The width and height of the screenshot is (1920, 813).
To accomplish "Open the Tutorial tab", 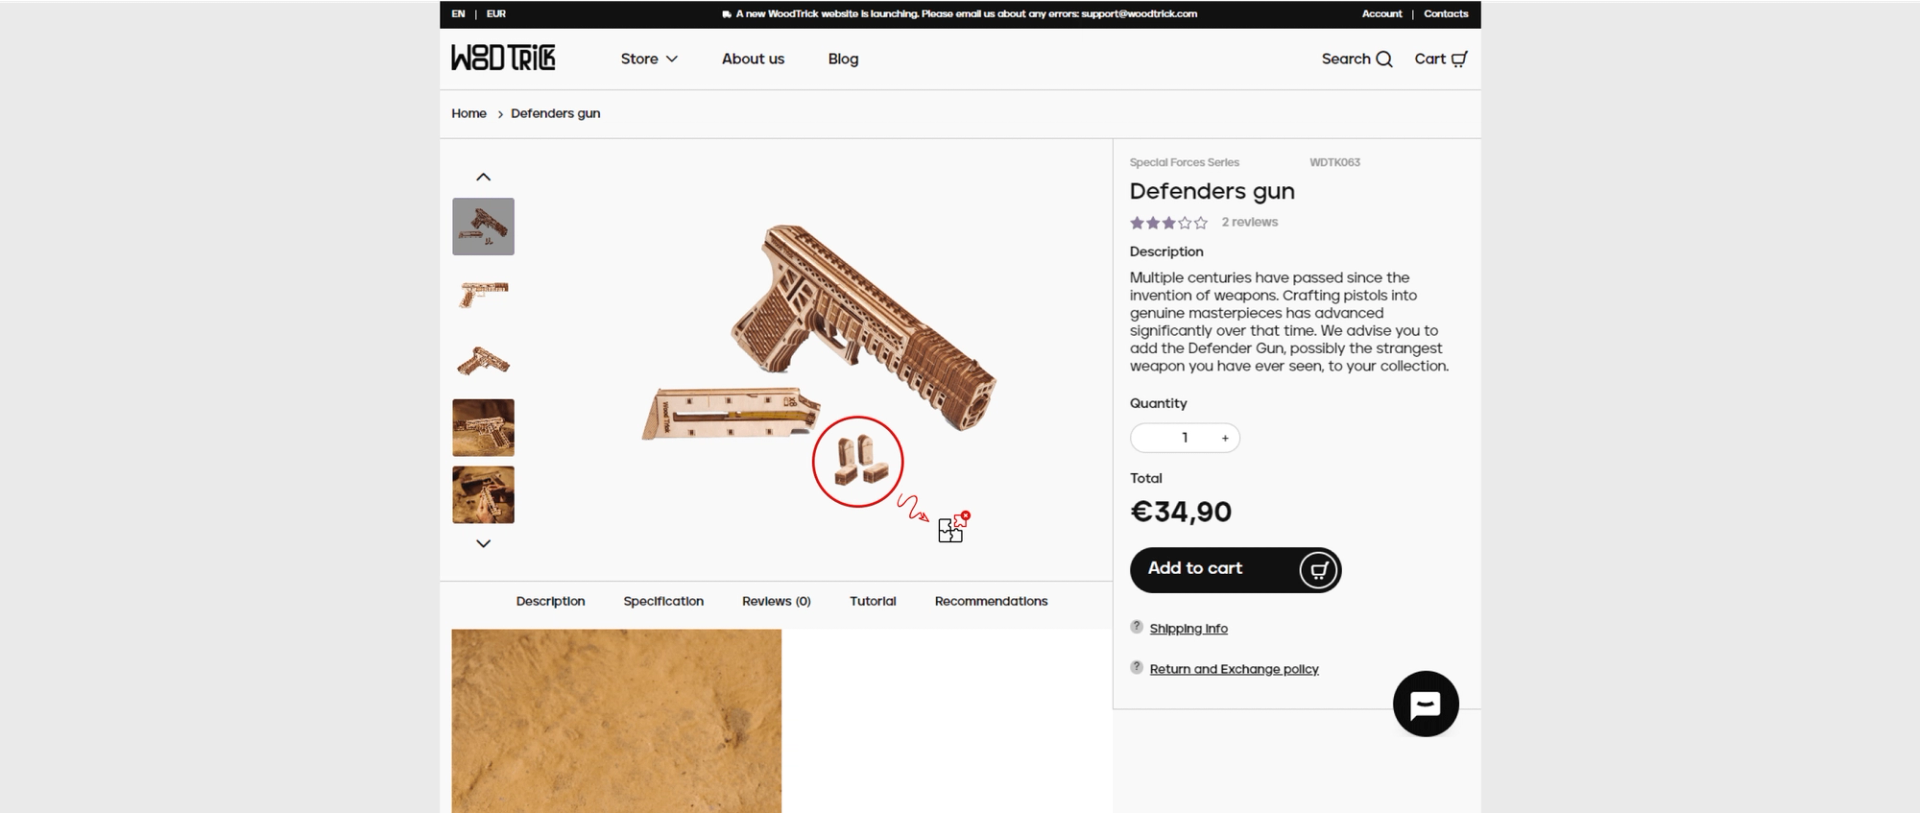I will tap(872, 601).
